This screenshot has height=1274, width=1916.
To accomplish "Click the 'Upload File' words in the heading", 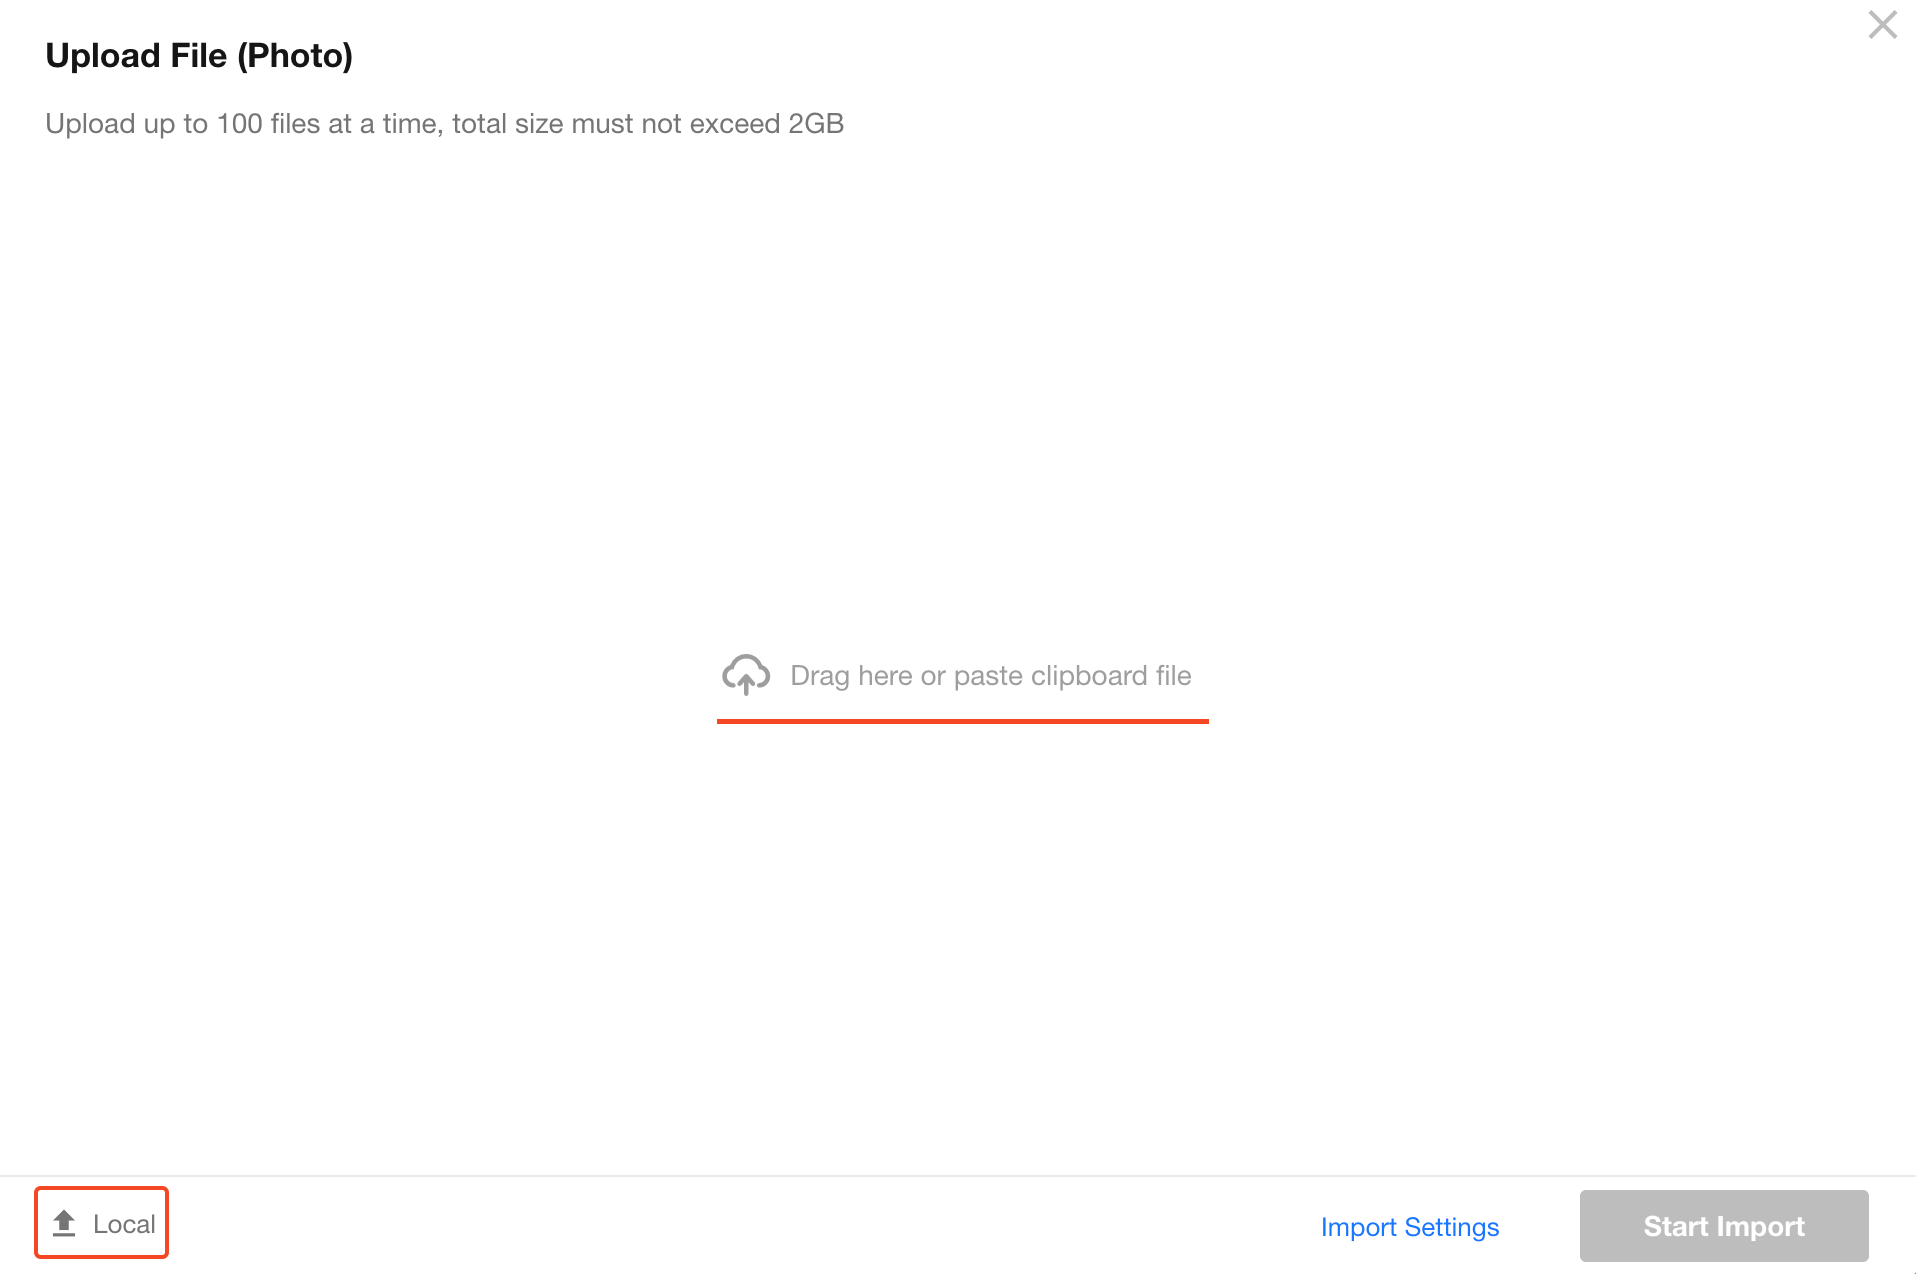I will (x=136, y=56).
